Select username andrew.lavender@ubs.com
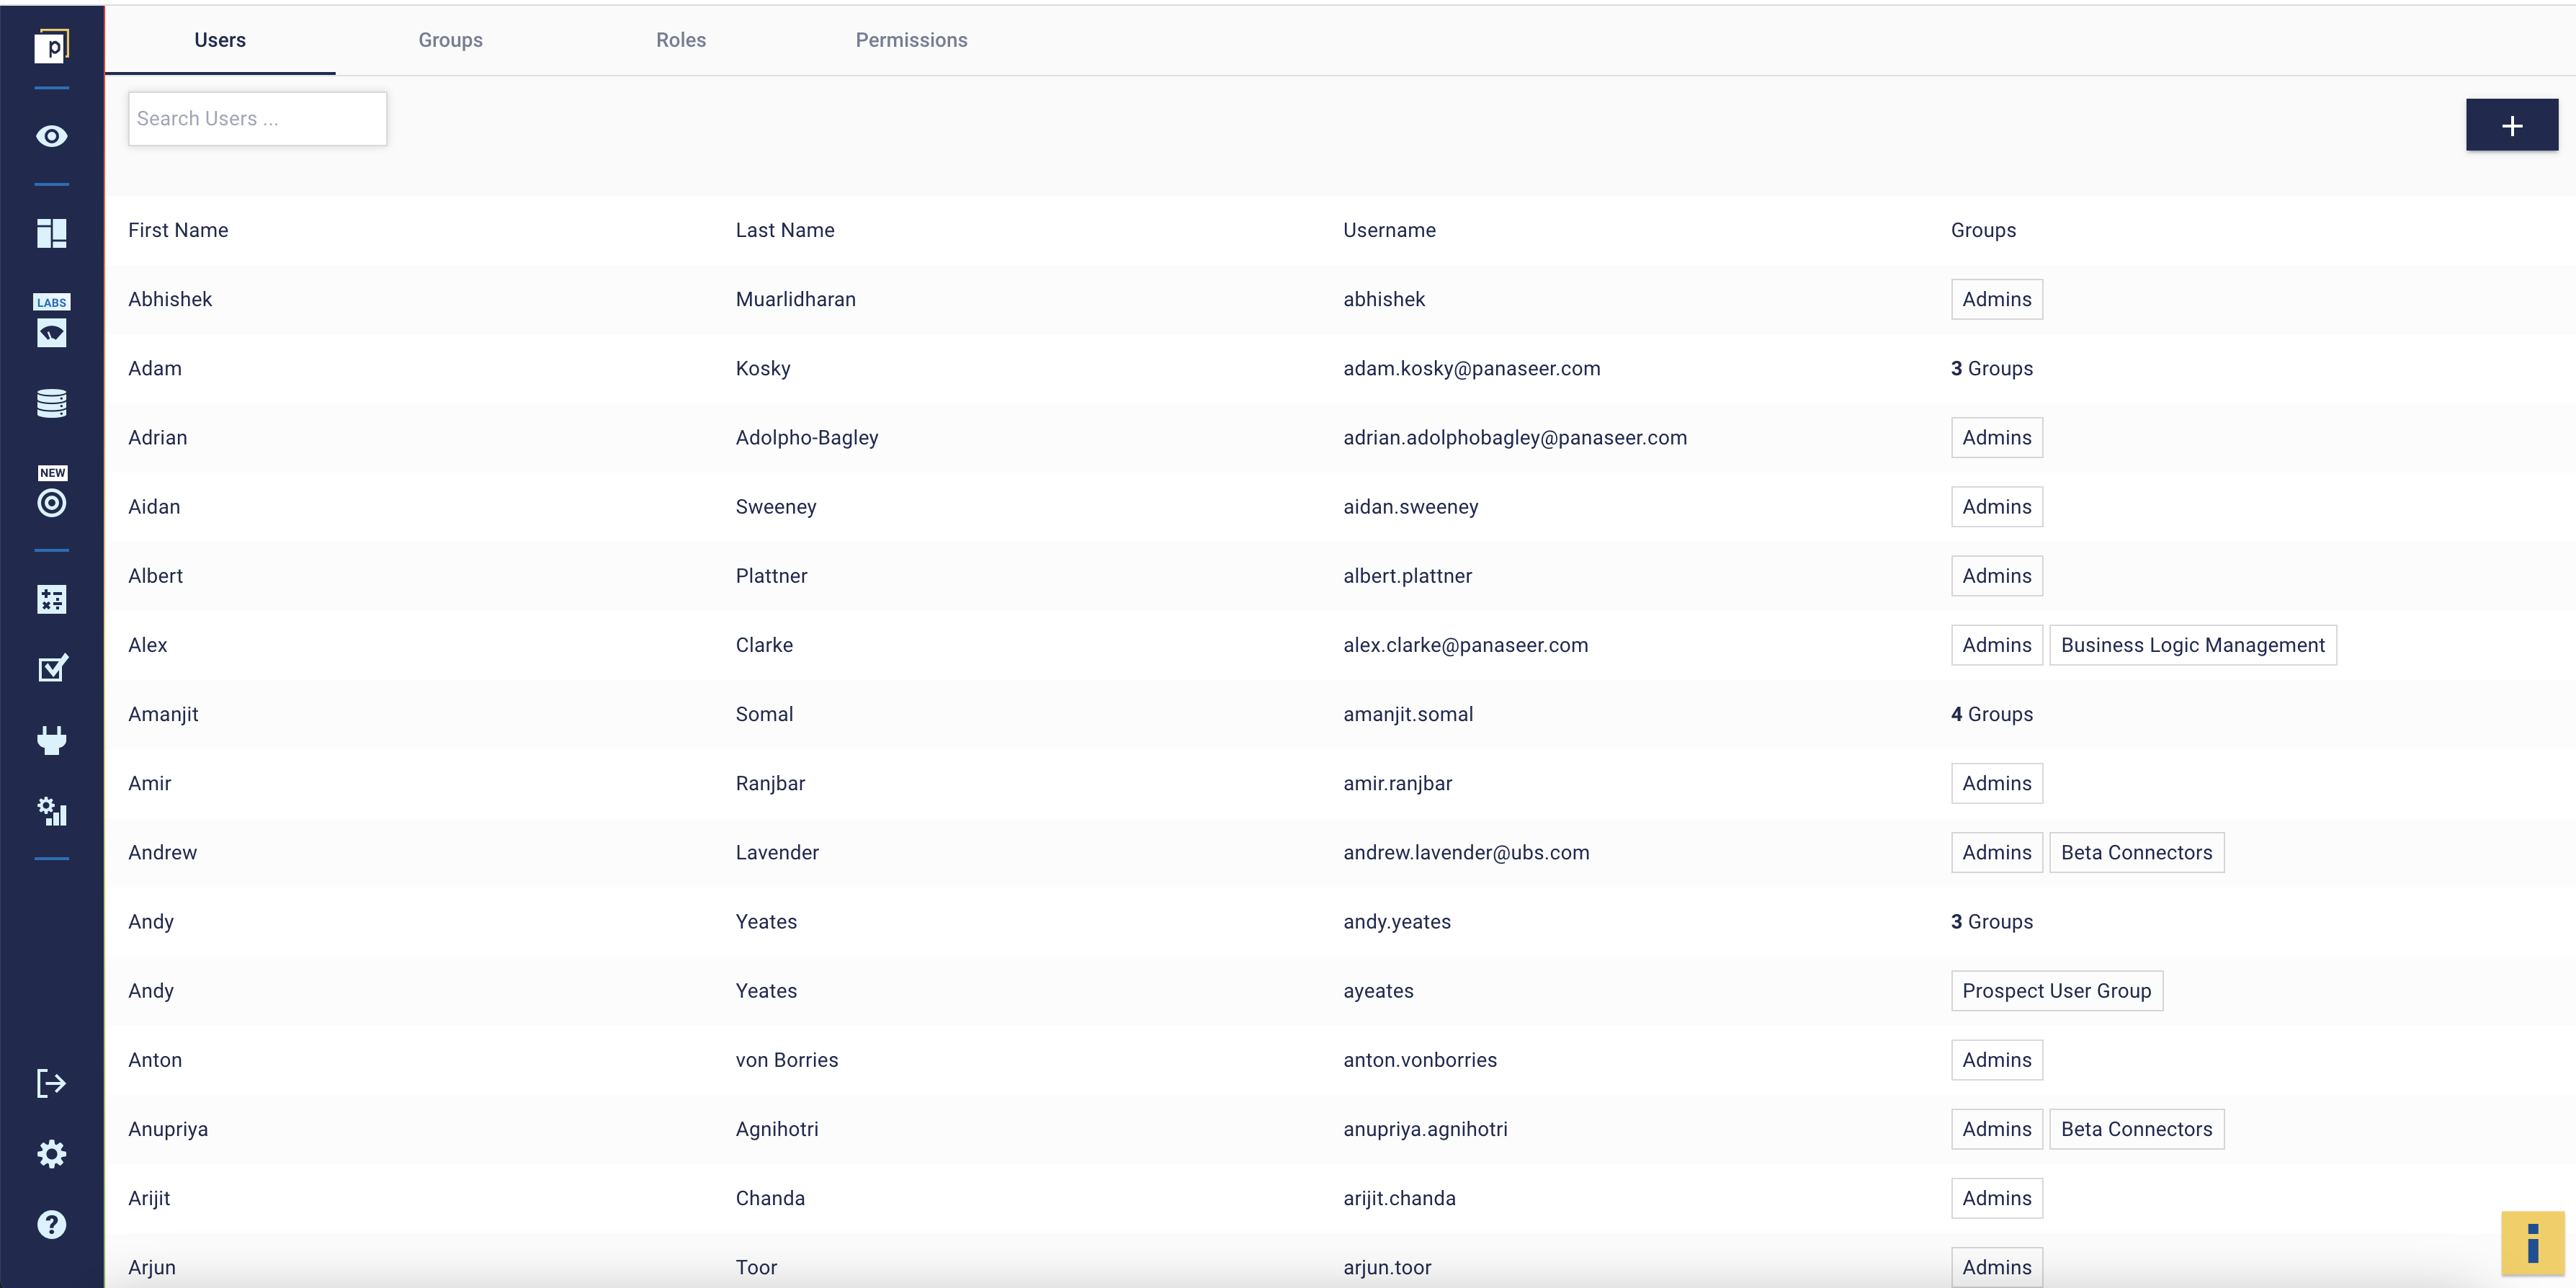This screenshot has height=1288, width=2576. 1466,853
